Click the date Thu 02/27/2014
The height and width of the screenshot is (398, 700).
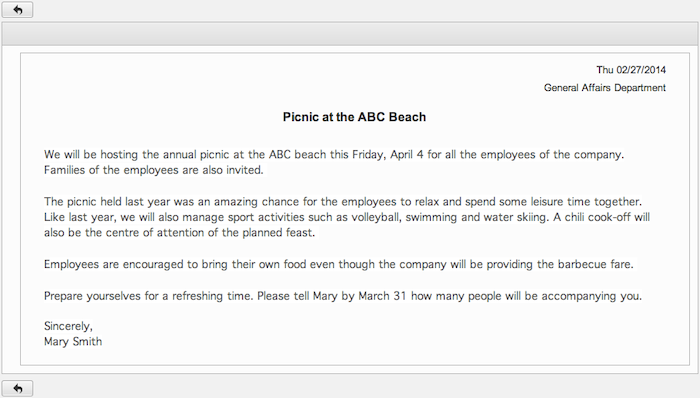click(631, 70)
